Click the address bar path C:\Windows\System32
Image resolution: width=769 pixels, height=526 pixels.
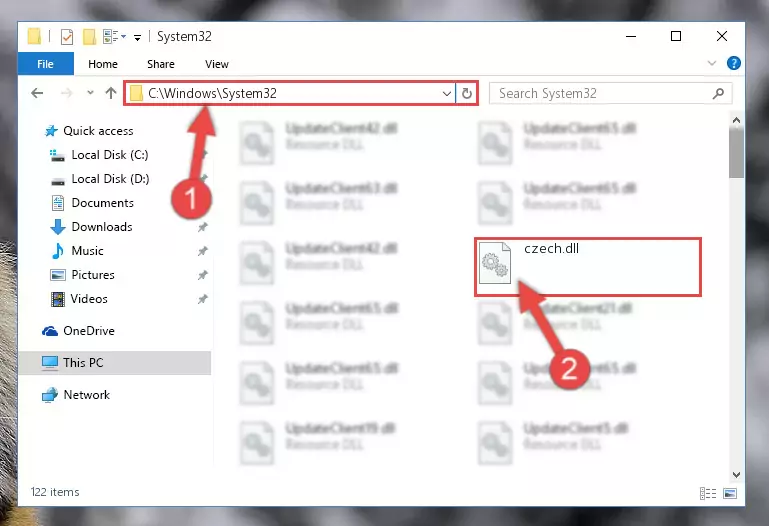point(212,93)
